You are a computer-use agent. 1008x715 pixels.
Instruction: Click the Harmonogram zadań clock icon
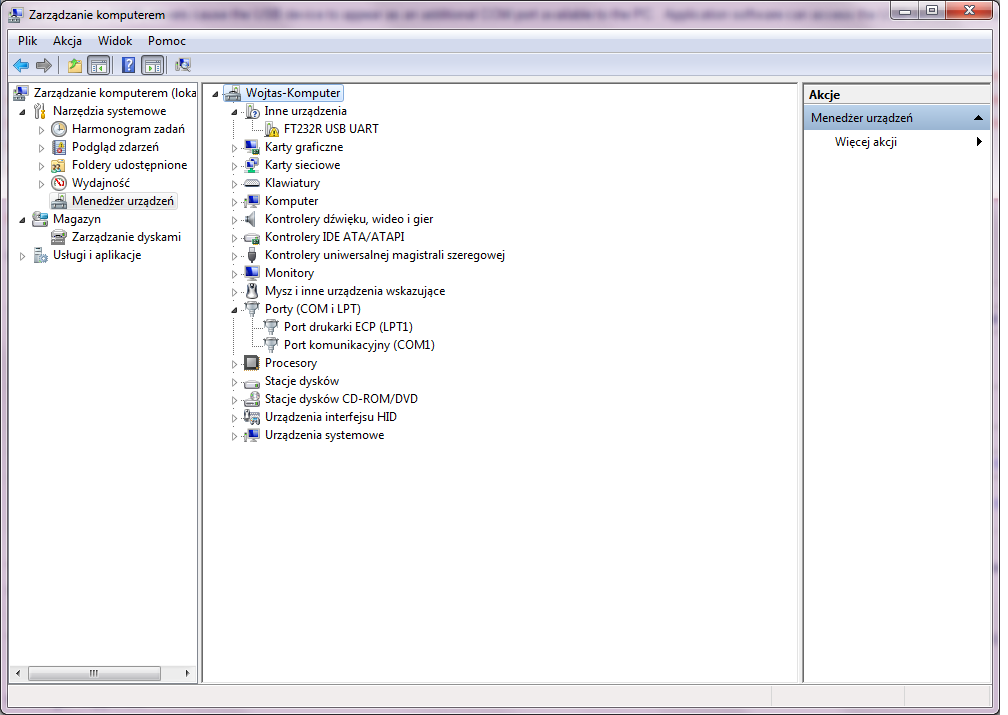coord(59,129)
